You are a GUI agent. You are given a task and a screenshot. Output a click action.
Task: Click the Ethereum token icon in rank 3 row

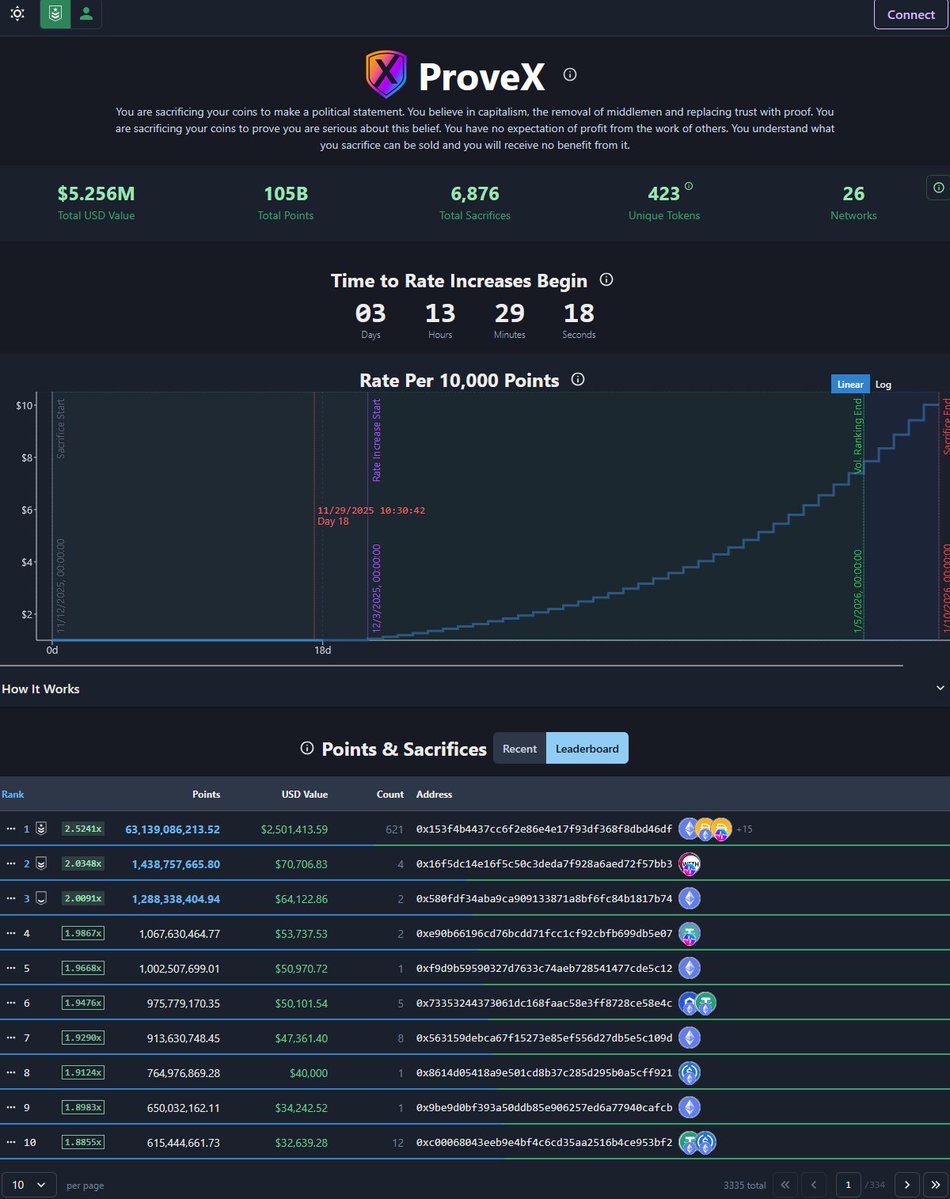(x=689, y=898)
